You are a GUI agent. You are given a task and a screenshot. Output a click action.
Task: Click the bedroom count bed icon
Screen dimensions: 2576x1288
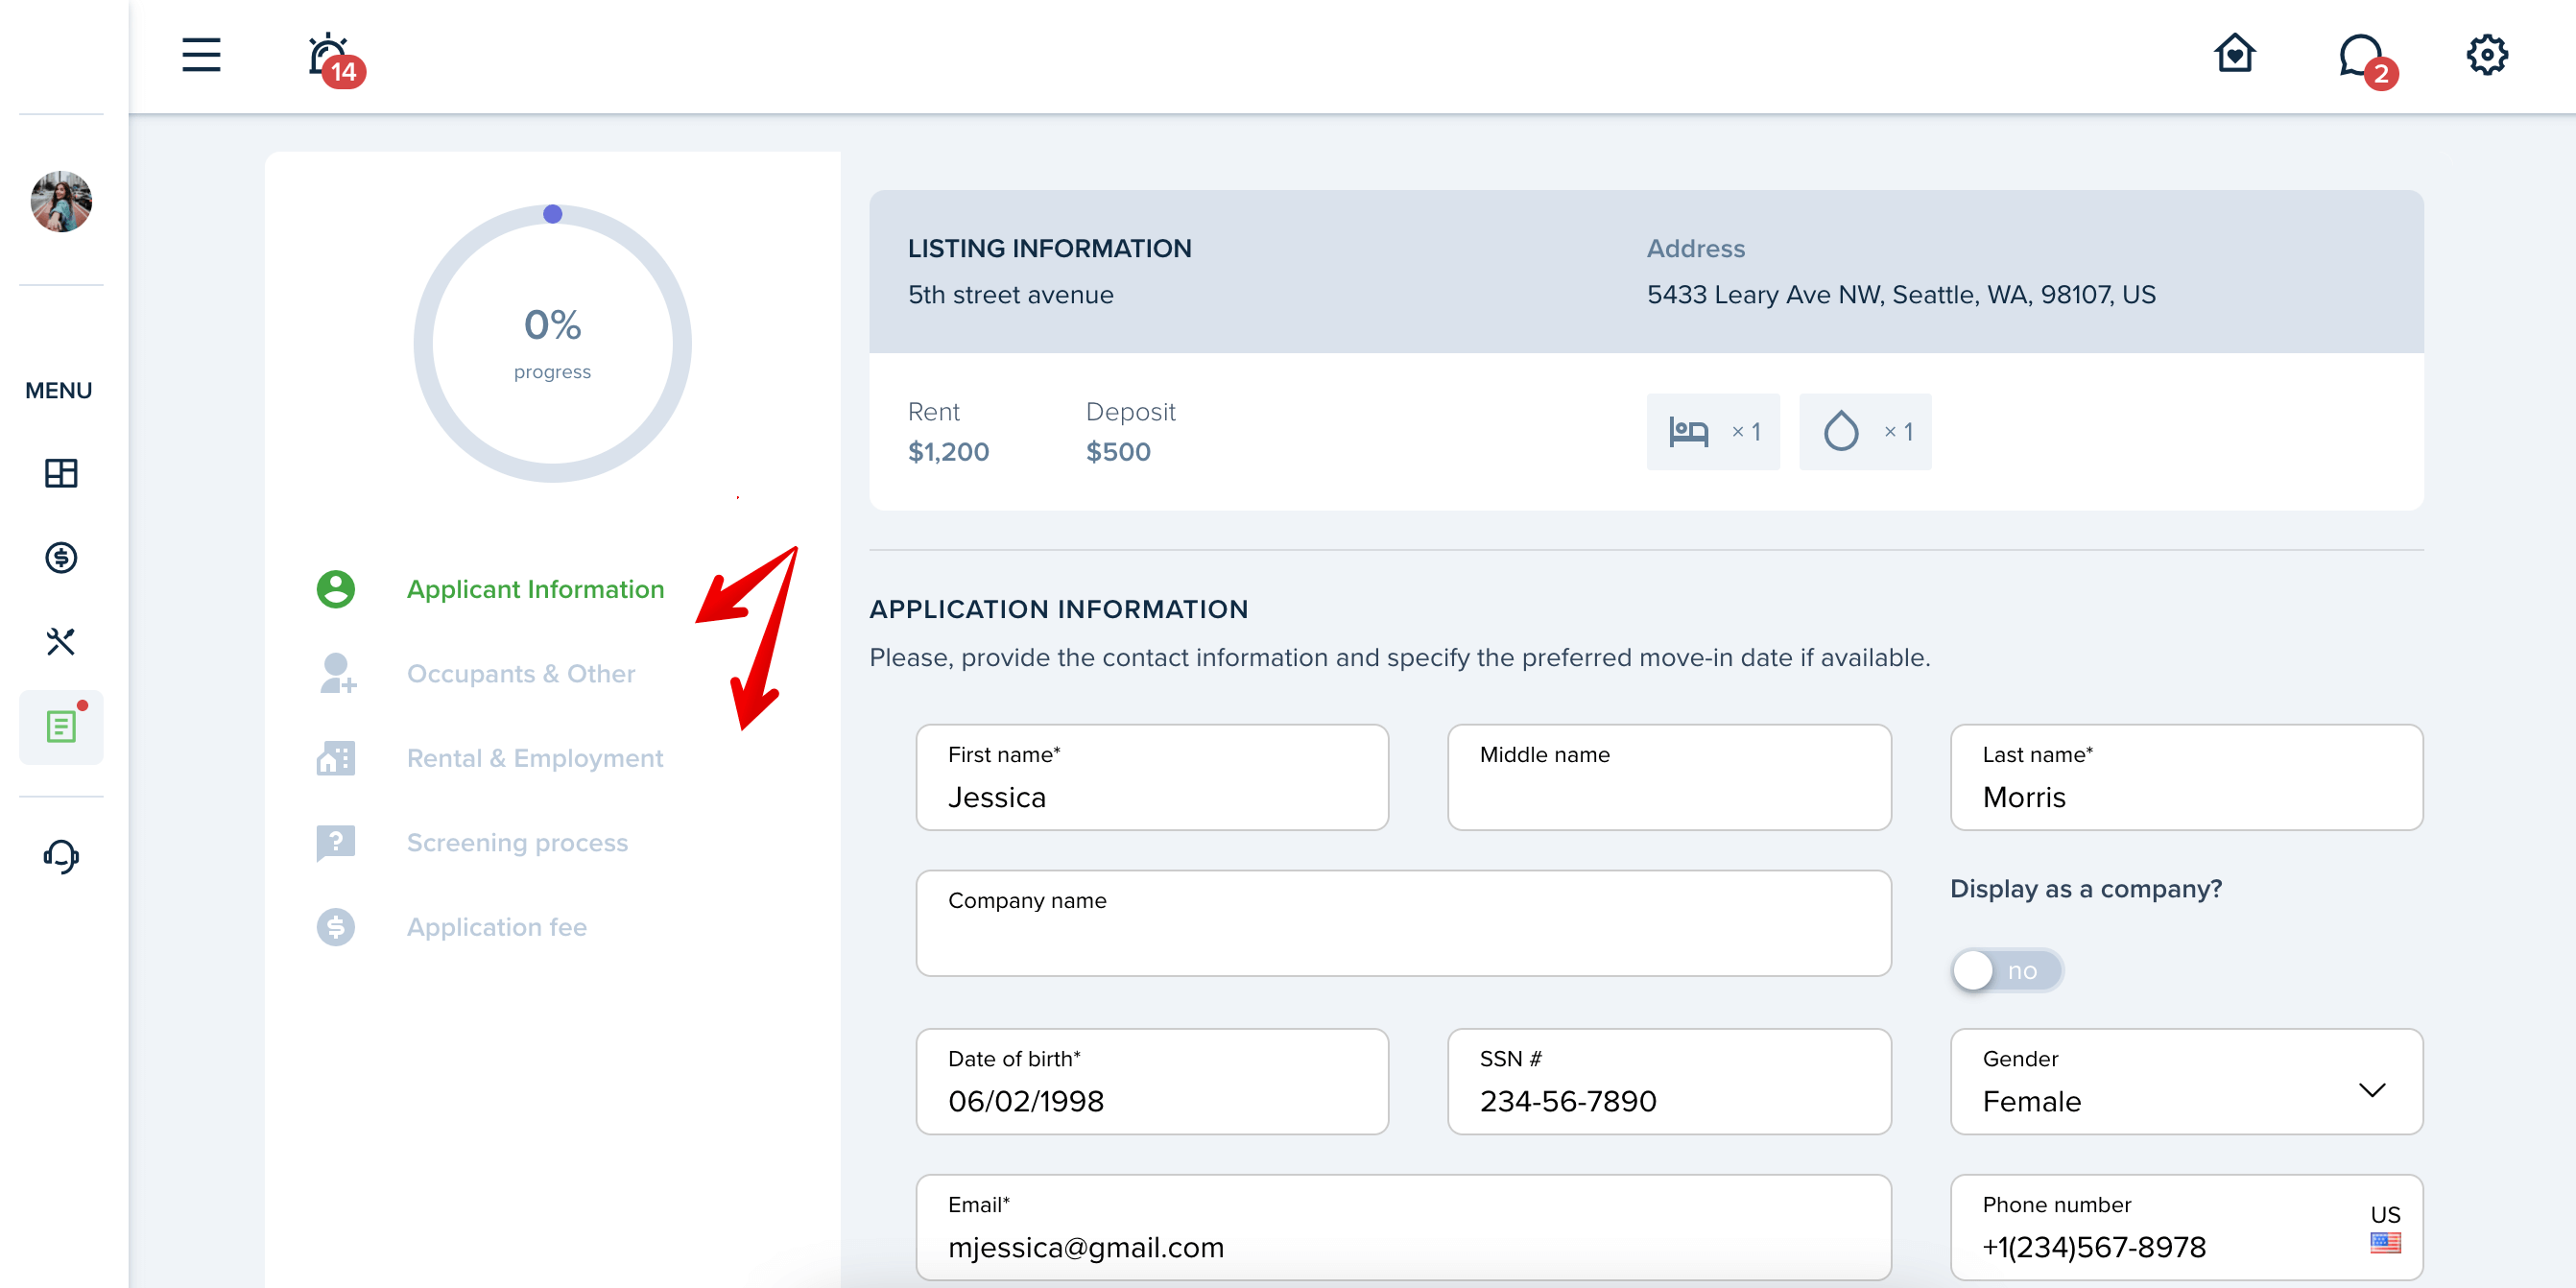pyautogui.click(x=1689, y=432)
